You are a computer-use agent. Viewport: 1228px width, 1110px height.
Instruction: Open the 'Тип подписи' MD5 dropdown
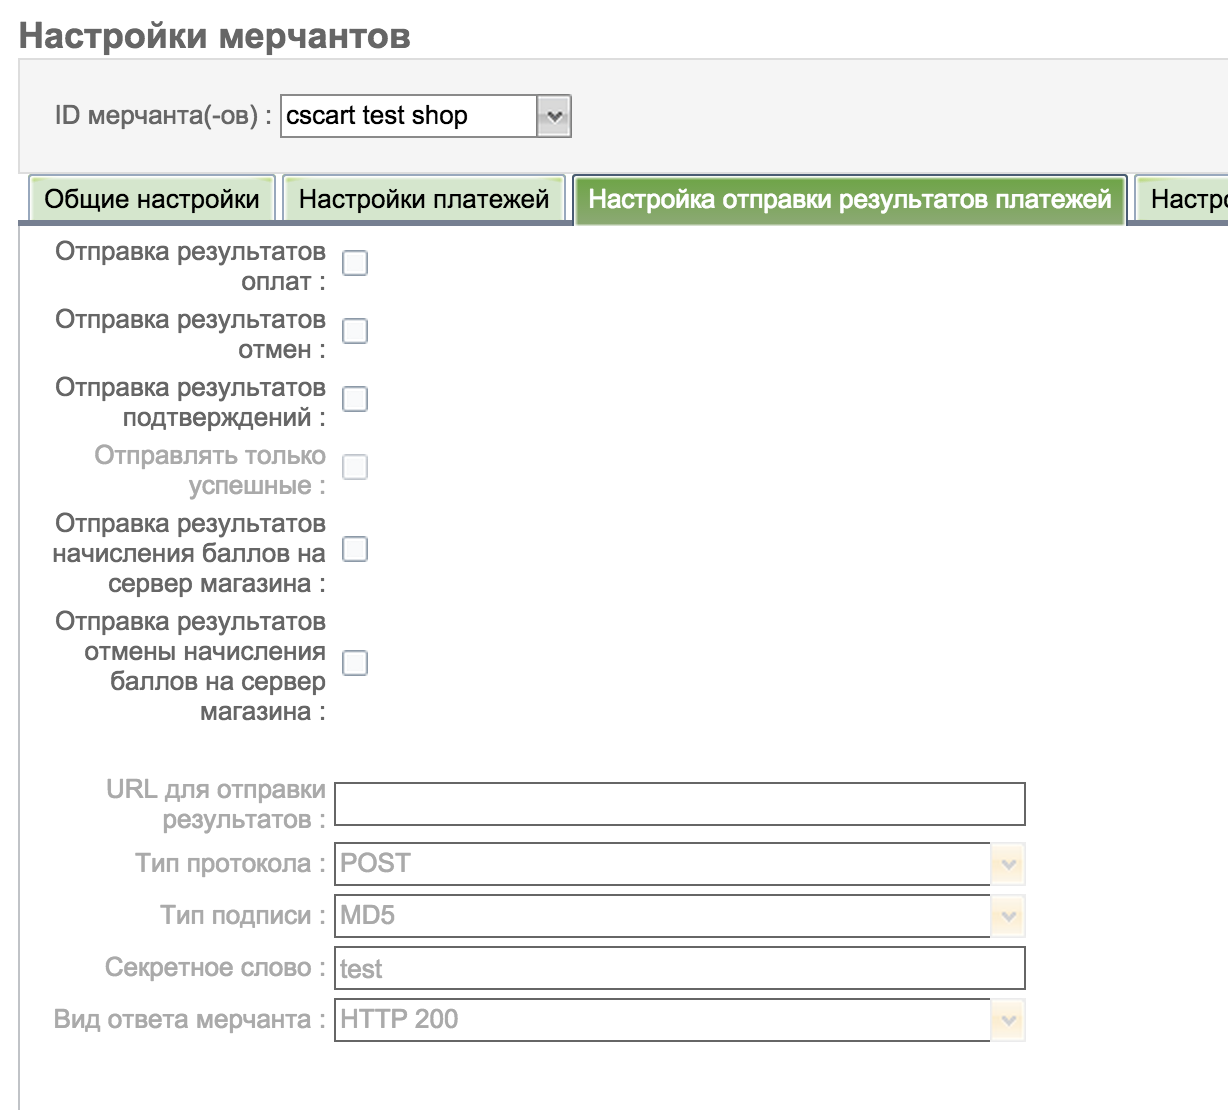(679, 916)
